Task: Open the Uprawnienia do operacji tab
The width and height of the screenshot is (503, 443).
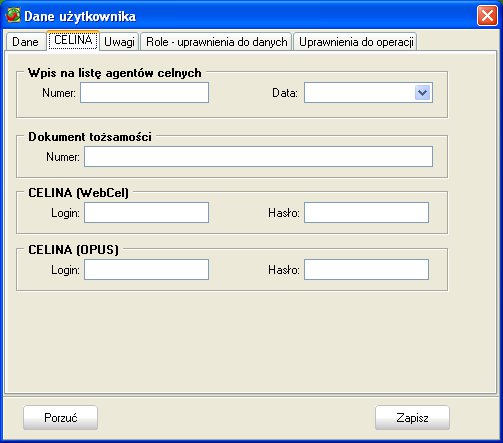Action: 356,42
